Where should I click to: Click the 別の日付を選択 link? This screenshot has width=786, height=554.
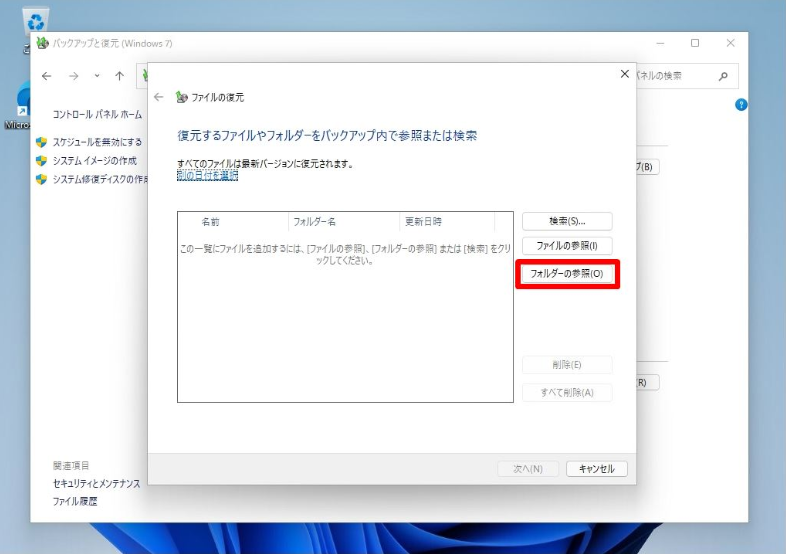pos(208,175)
